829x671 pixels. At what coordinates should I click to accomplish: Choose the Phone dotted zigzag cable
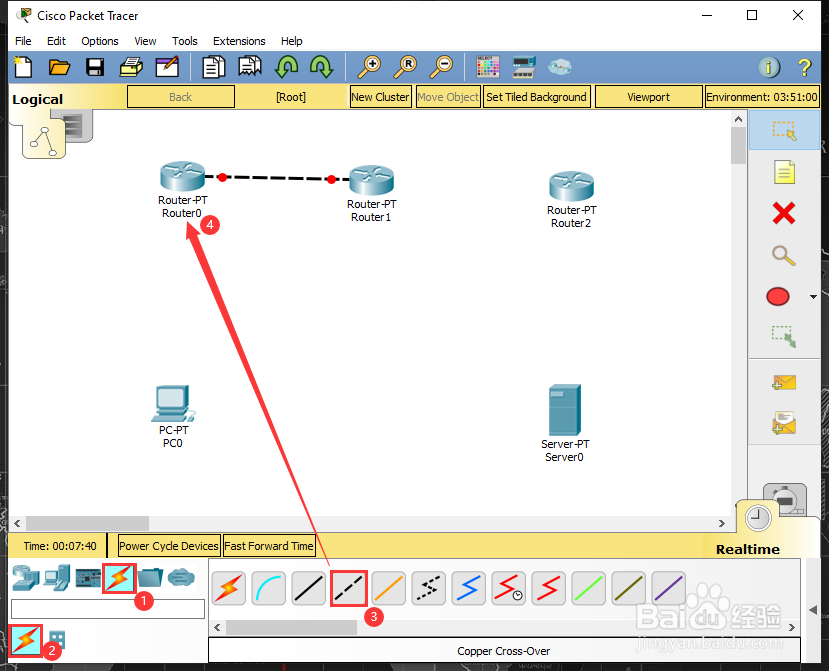[429, 588]
